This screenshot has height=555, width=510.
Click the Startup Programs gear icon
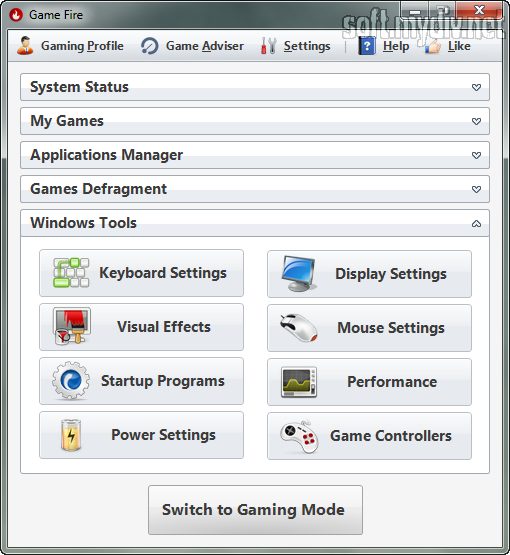(x=71, y=381)
